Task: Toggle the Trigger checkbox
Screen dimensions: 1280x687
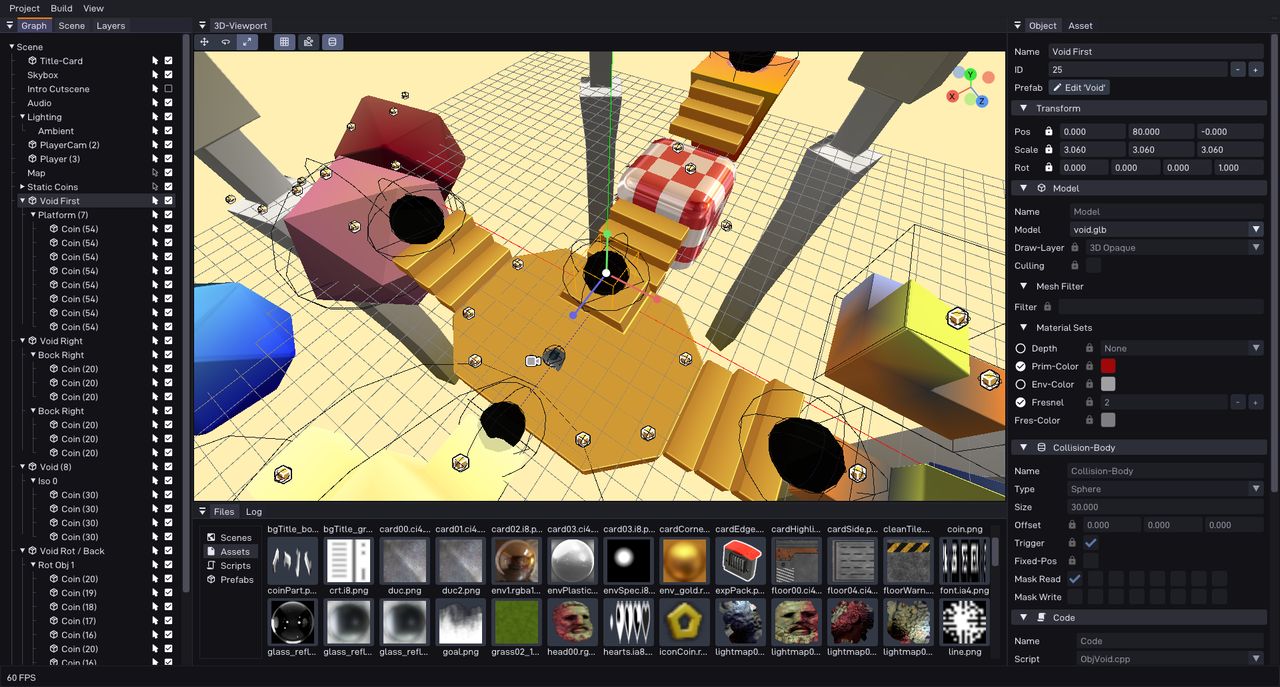Action: point(1091,543)
